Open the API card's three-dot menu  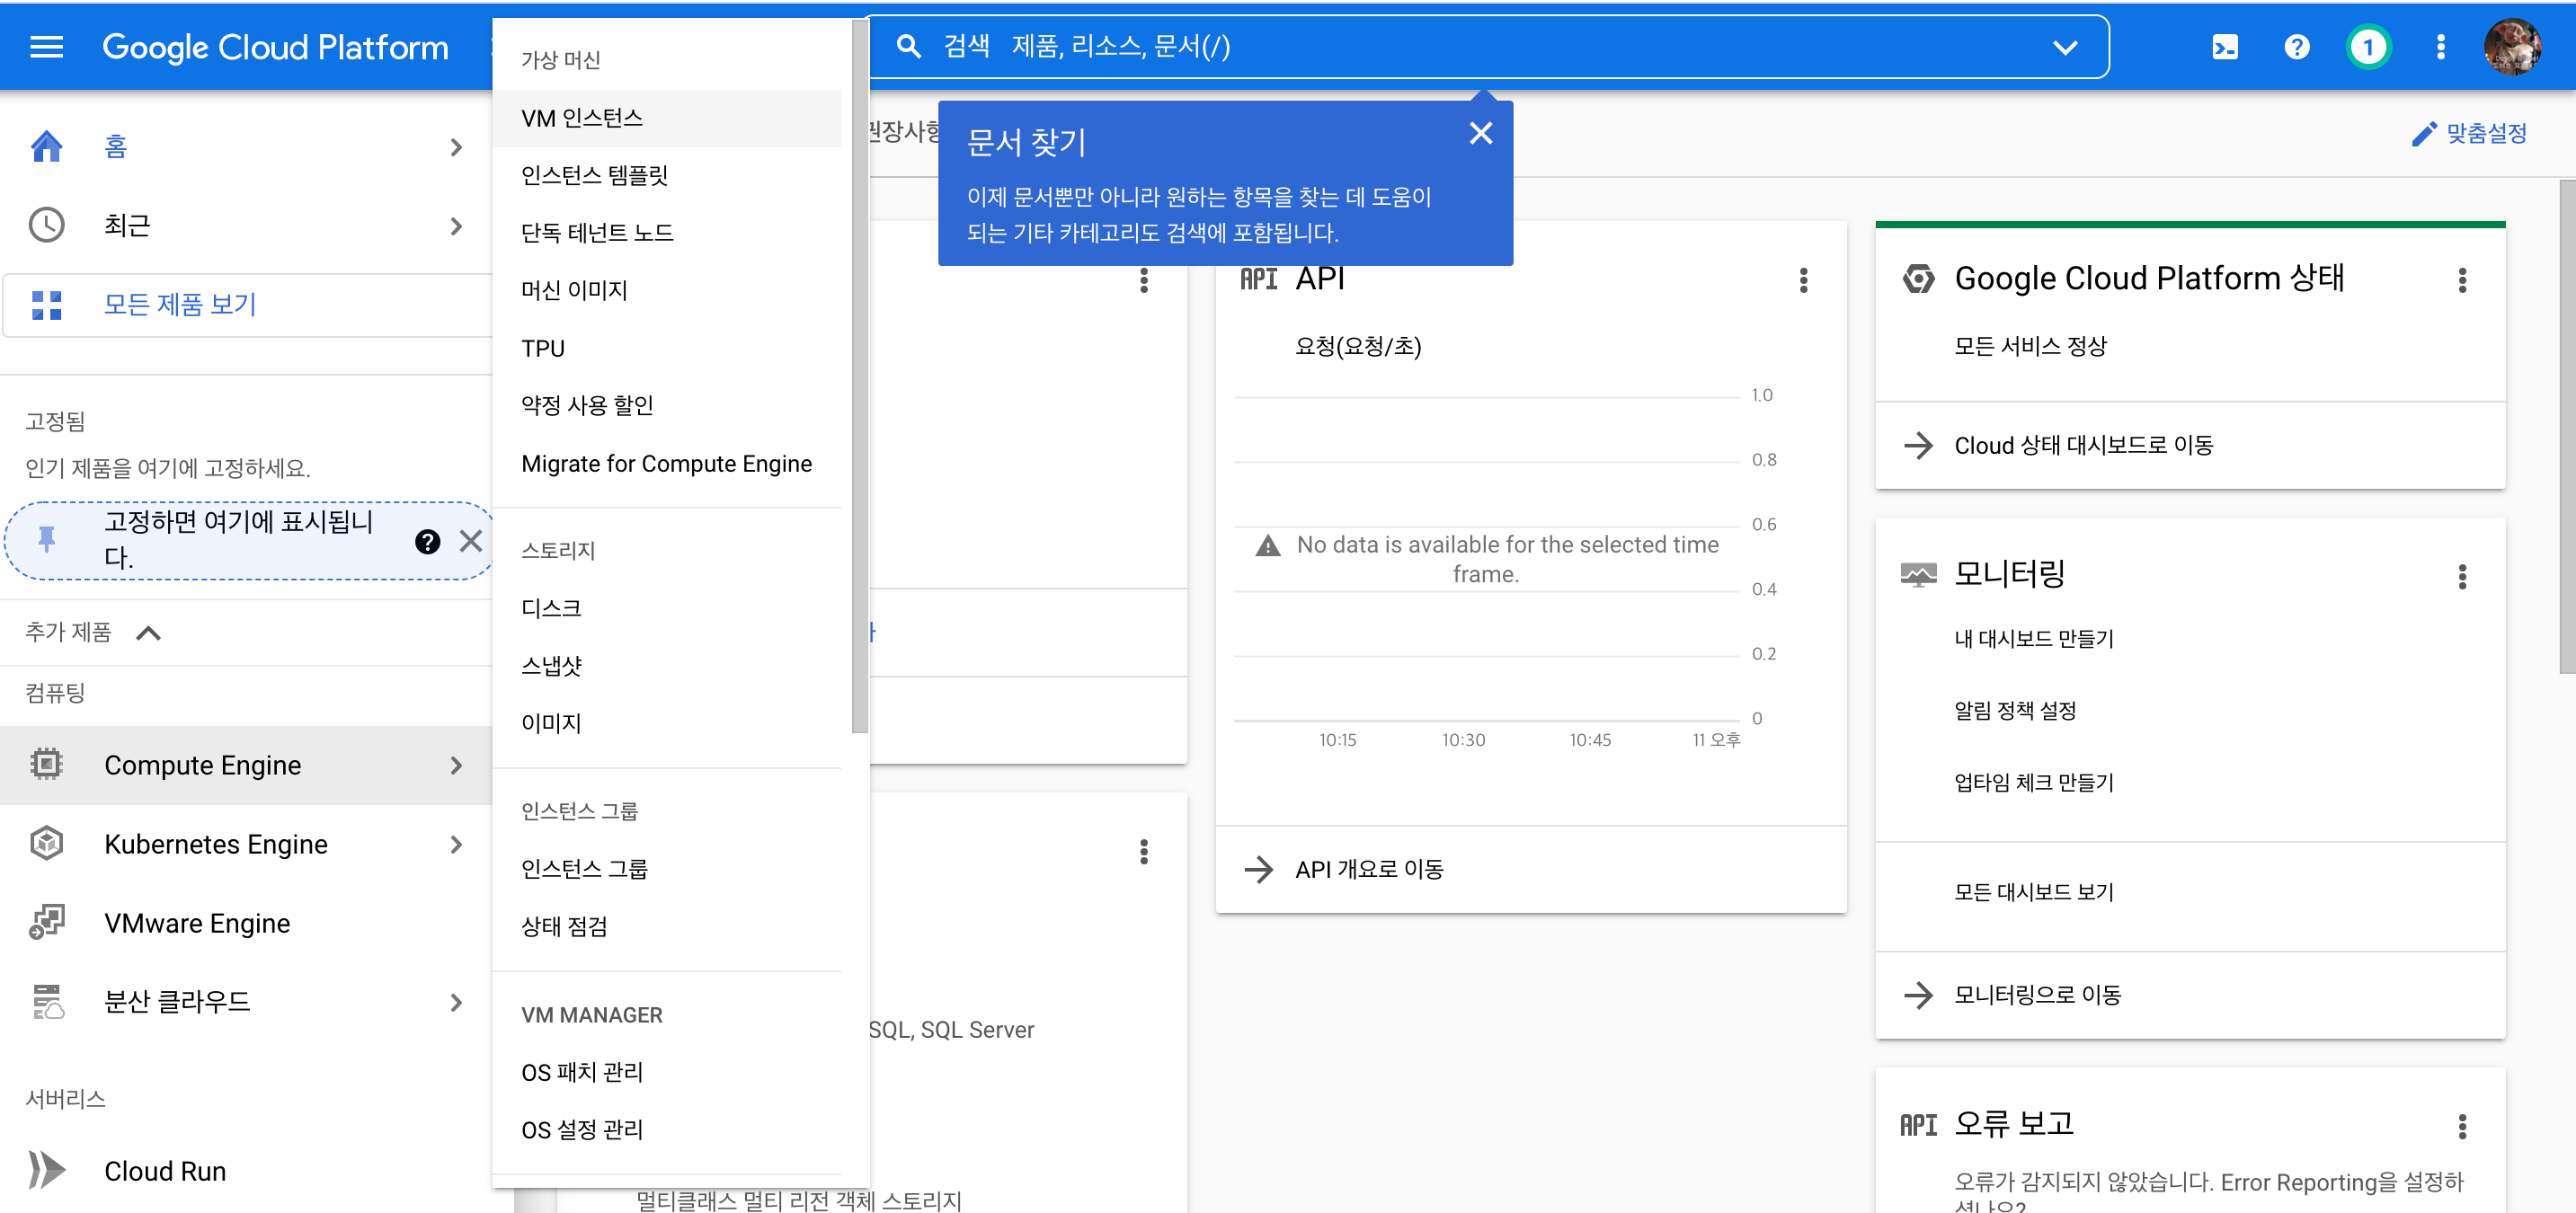pyautogui.click(x=1803, y=280)
